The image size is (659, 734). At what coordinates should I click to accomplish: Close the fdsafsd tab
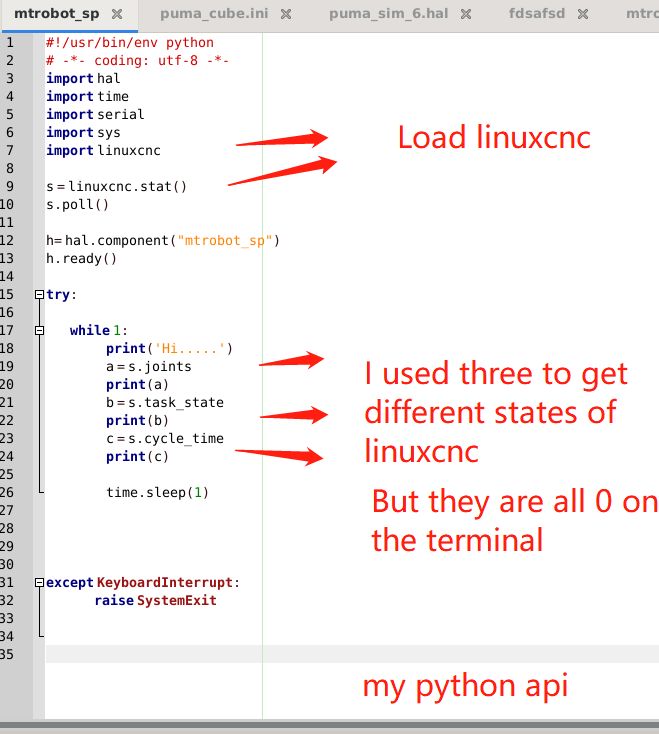point(583,15)
